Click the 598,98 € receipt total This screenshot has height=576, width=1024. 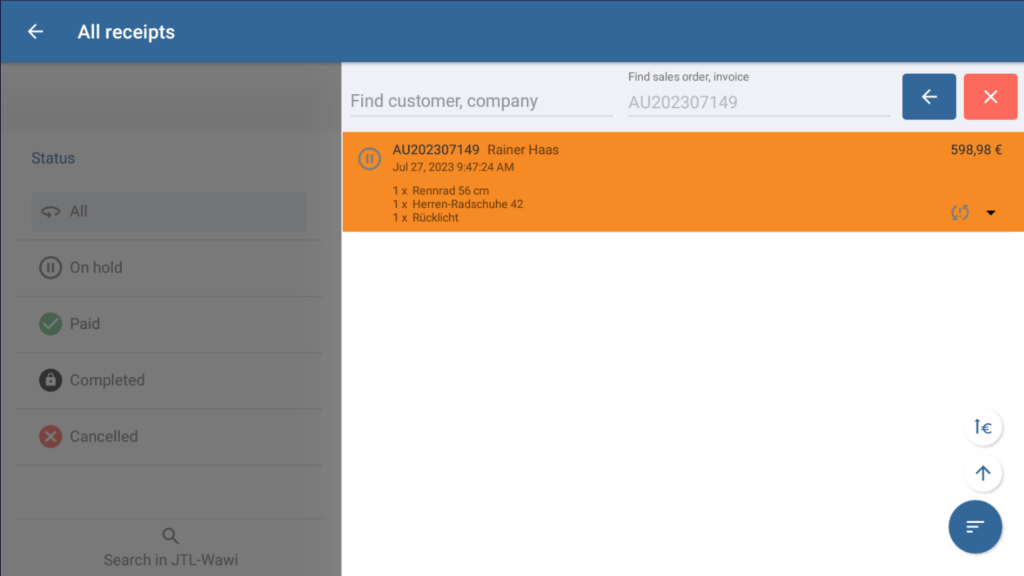point(975,150)
